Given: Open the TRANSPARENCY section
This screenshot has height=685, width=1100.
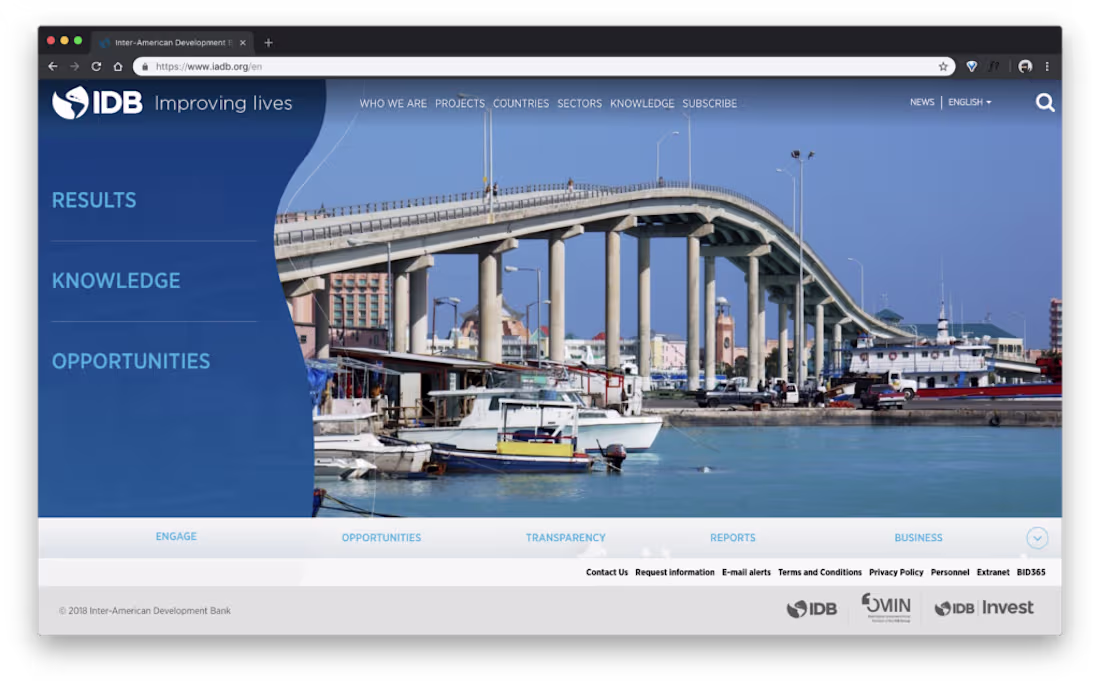Looking at the screenshot, I should point(566,537).
